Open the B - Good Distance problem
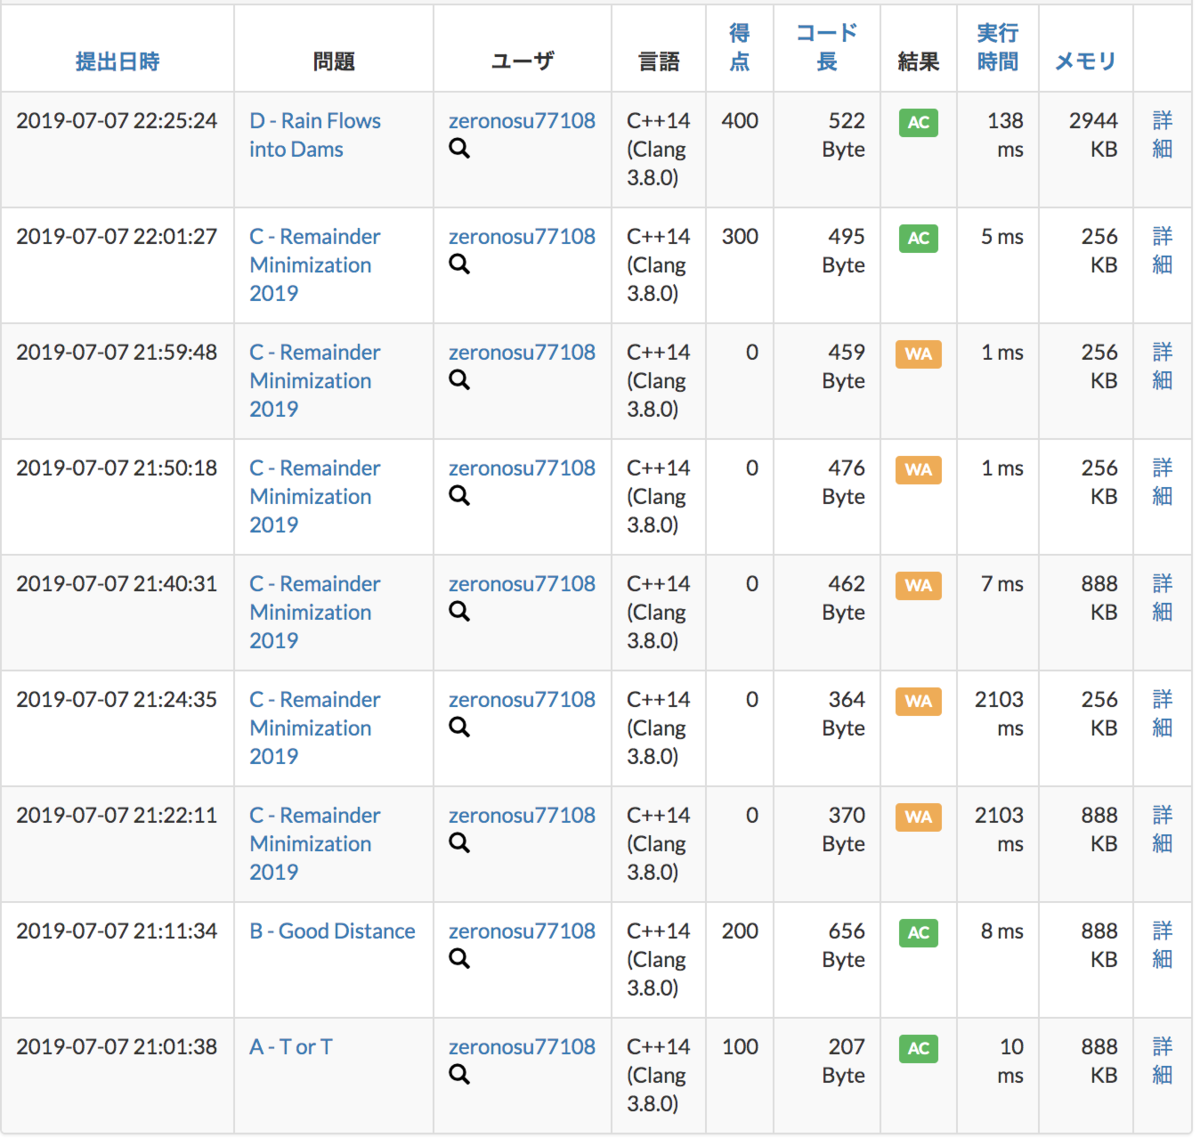Screen dimensions: 1200x1138 click(332, 931)
